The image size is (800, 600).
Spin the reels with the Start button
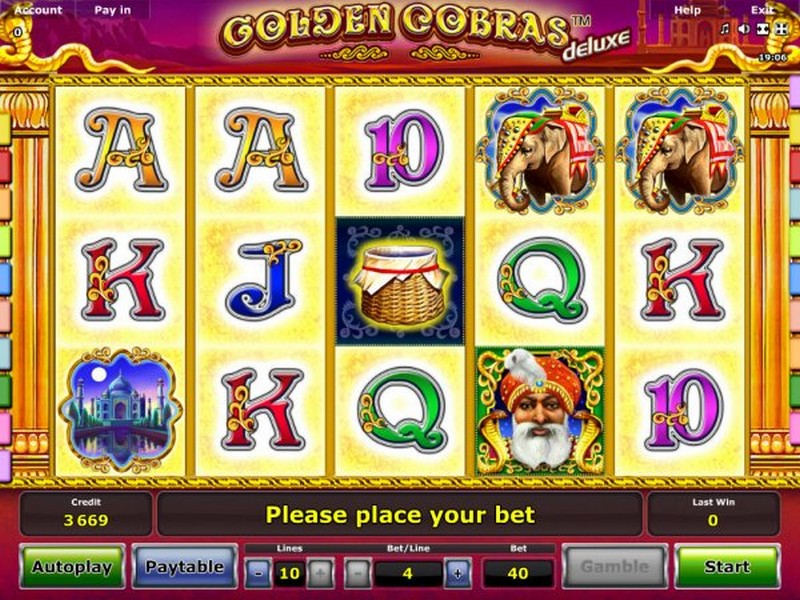(x=727, y=566)
